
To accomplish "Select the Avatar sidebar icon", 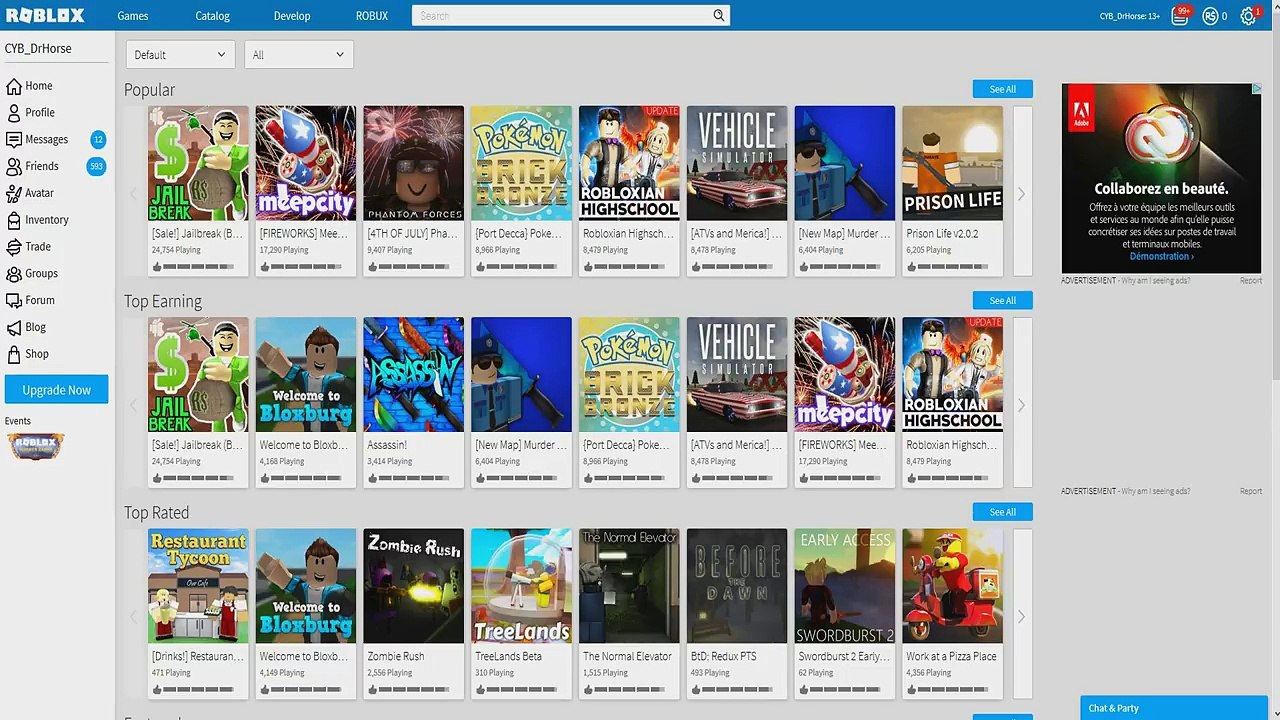I will [14, 193].
